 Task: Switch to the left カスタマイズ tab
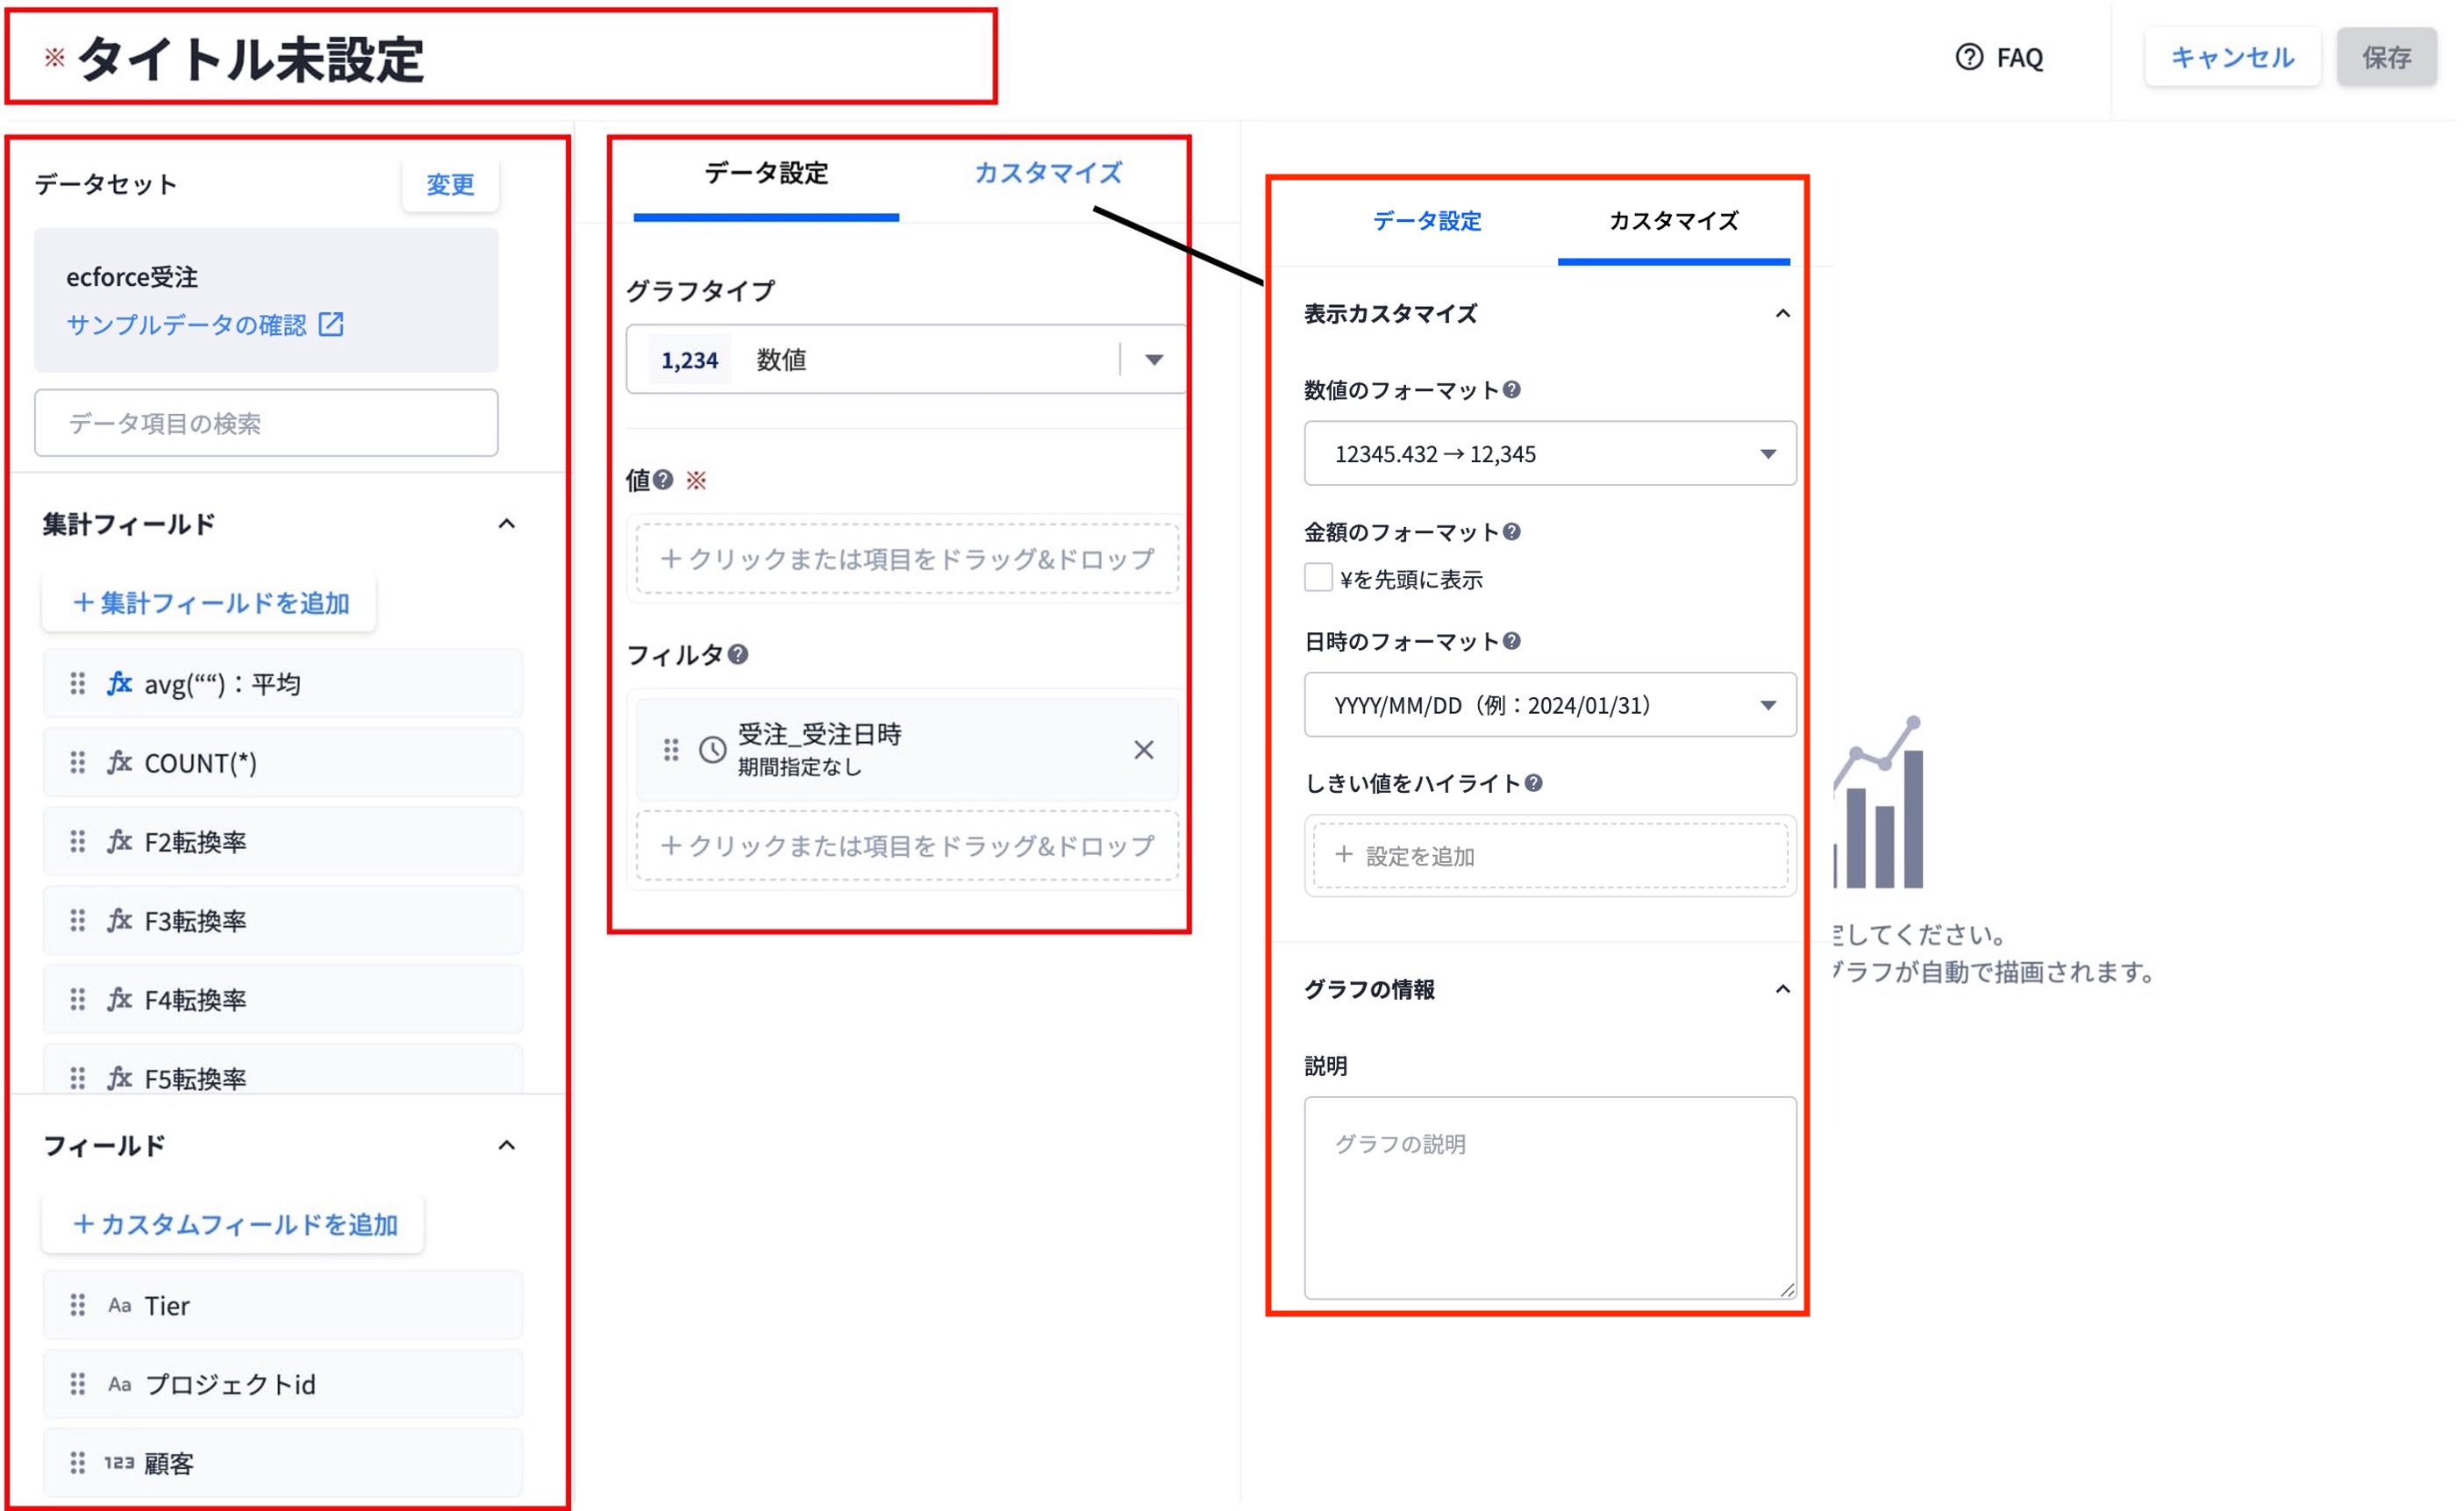tap(1047, 174)
